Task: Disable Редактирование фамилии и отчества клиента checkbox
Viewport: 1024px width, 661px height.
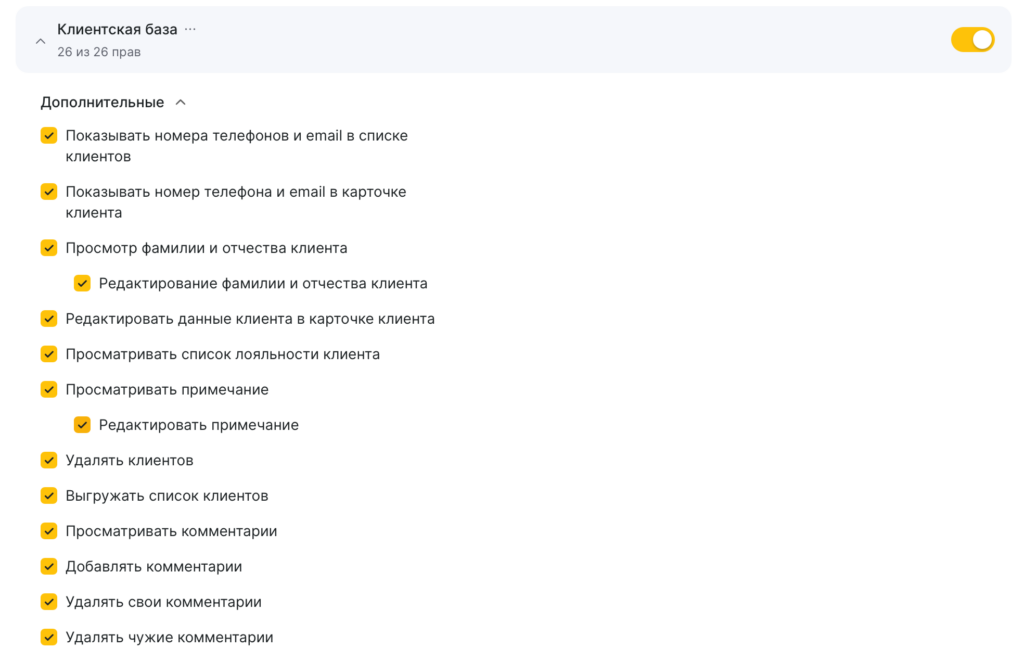Action: click(x=82, y=283)
